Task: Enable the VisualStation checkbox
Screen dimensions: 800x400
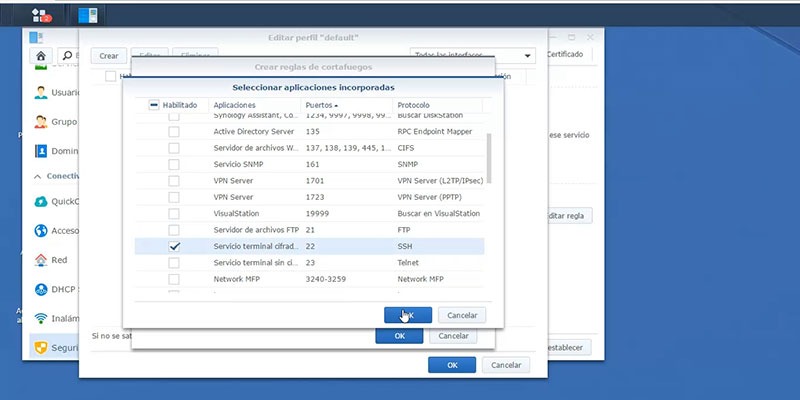Action: 174,213
